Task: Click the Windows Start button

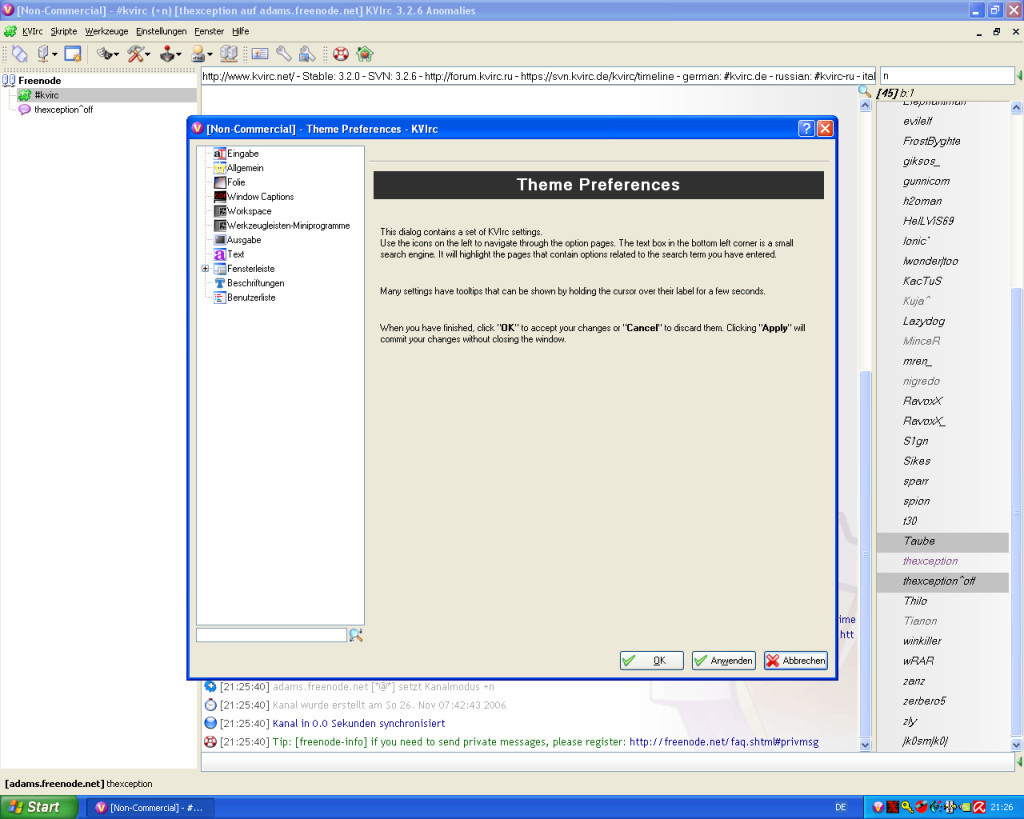Action: (39, 807)
